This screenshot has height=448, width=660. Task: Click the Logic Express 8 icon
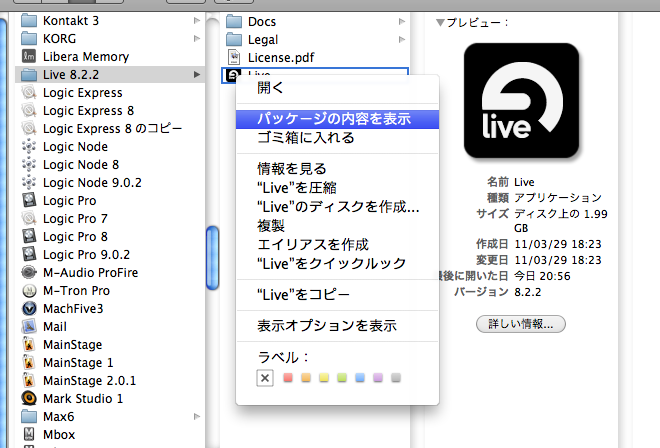[29, 110]
